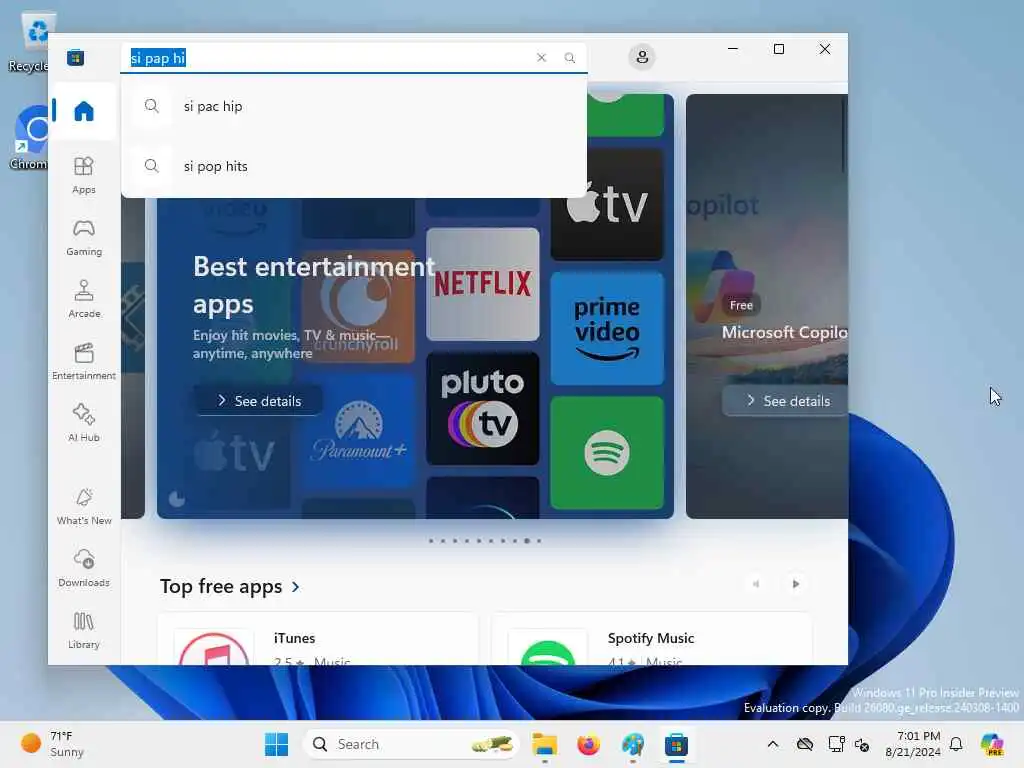Open the Chrome desktop shortcut
This screenshot has width=1024, height=768.
click(29, 138)
